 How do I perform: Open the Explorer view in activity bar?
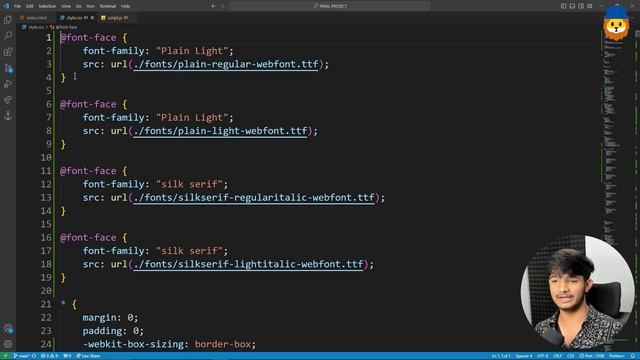(8, 20)
